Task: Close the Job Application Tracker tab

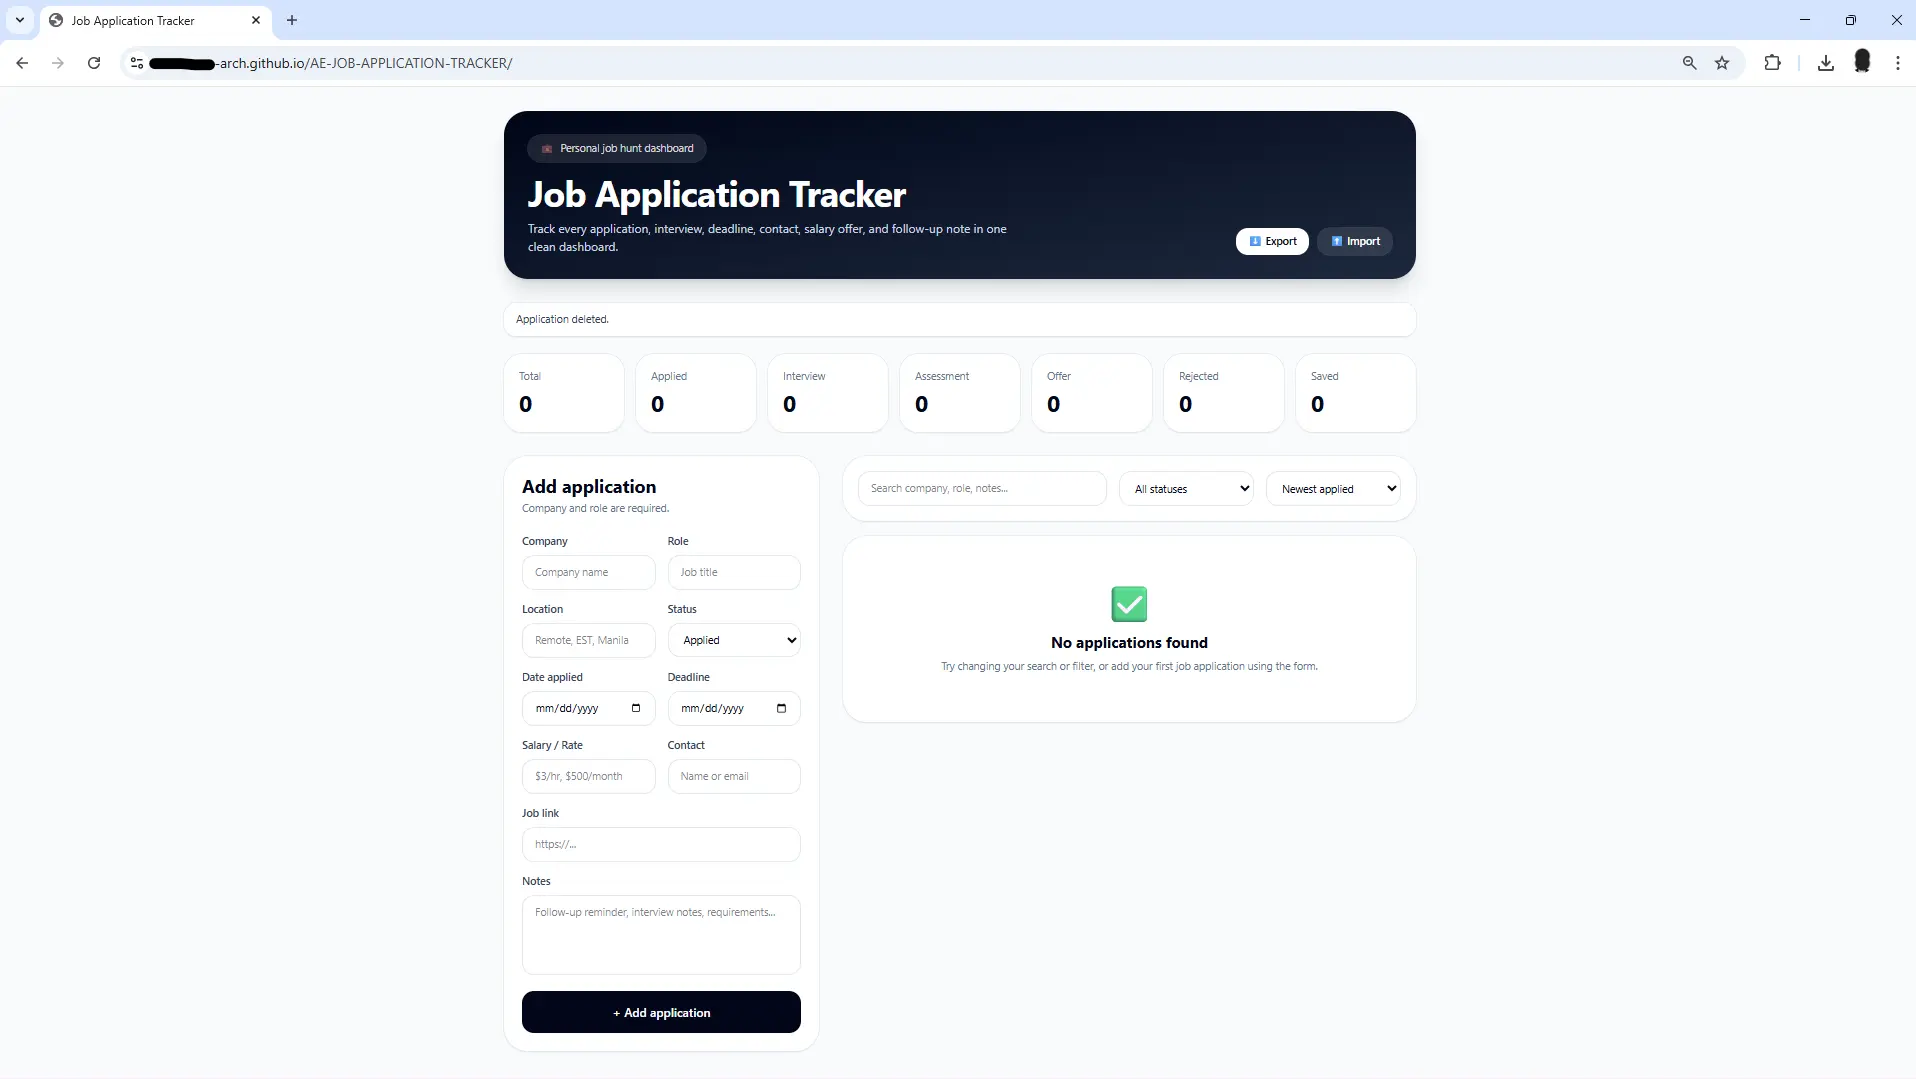Action: click(x=256, y=20)
